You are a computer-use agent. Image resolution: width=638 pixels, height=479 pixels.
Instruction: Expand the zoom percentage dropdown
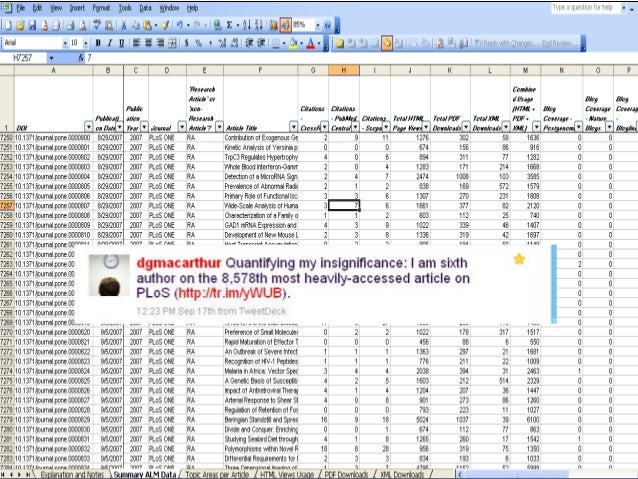click(318, 26)
